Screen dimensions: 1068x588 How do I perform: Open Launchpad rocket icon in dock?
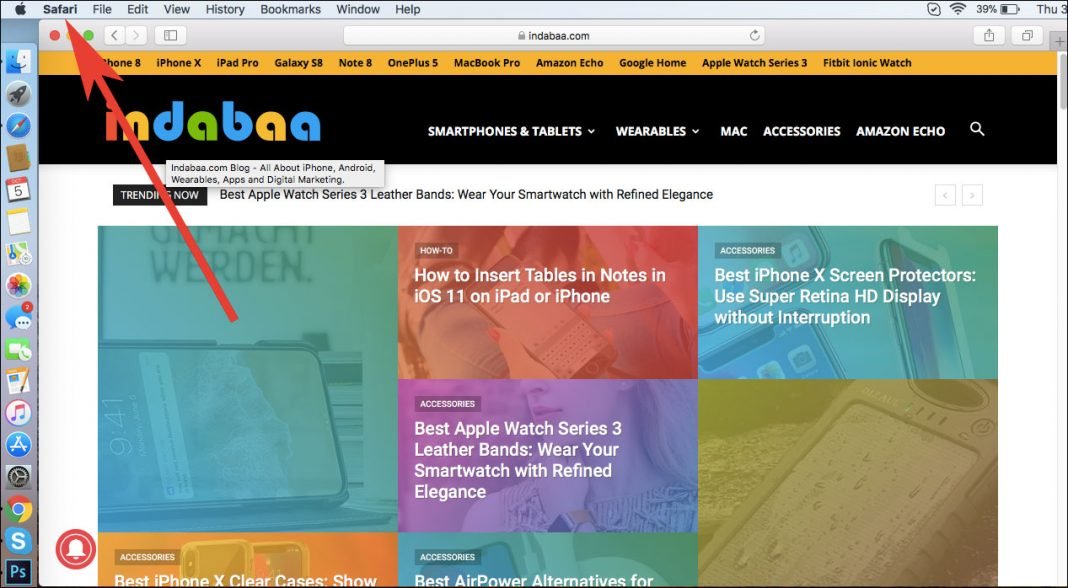(18, 94)
